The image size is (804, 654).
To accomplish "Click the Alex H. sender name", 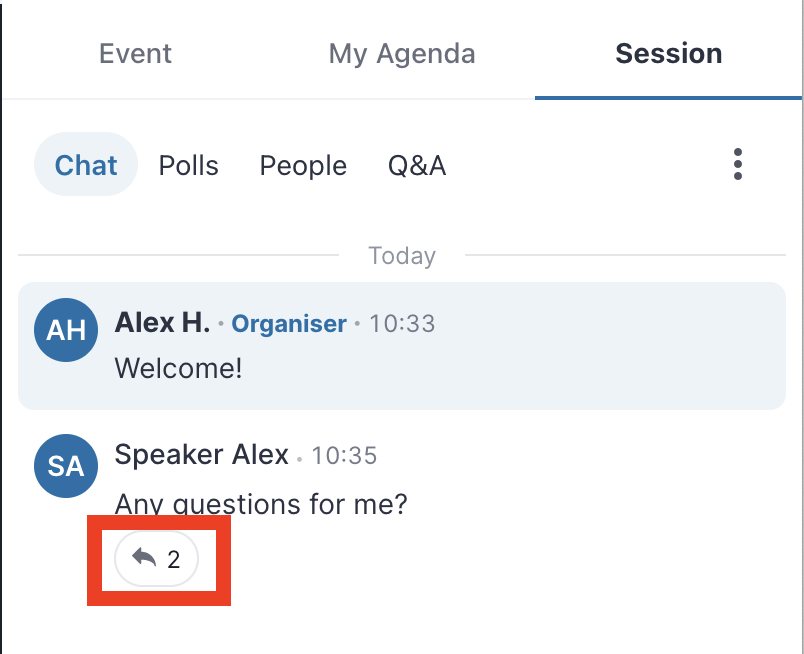I will 162,323.
